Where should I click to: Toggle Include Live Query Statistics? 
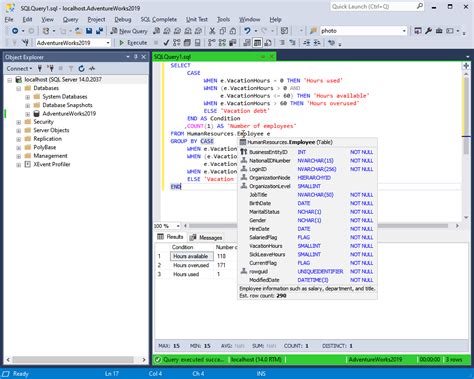point(222,43)
